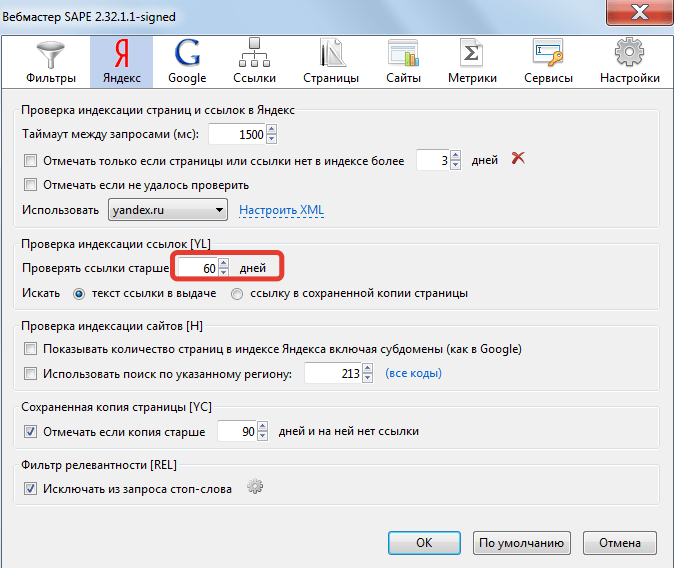Select 'текст ссылки в выдаче' radio option
The width and height of the screenshot is (674, 568).
click(79, 294)
